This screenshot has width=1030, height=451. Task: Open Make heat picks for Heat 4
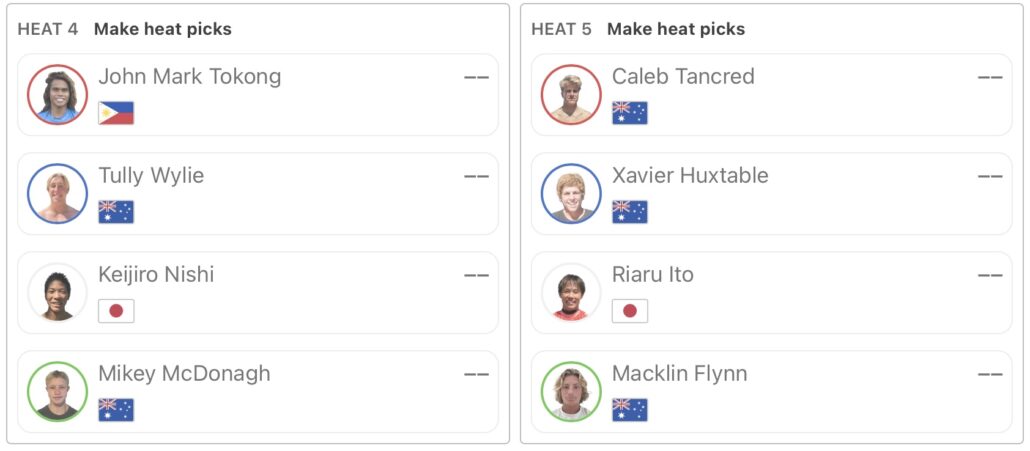163,29
